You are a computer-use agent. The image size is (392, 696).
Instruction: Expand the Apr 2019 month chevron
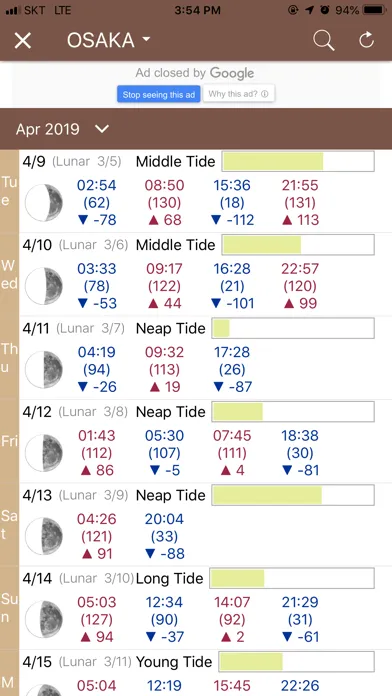pos(102,129)
